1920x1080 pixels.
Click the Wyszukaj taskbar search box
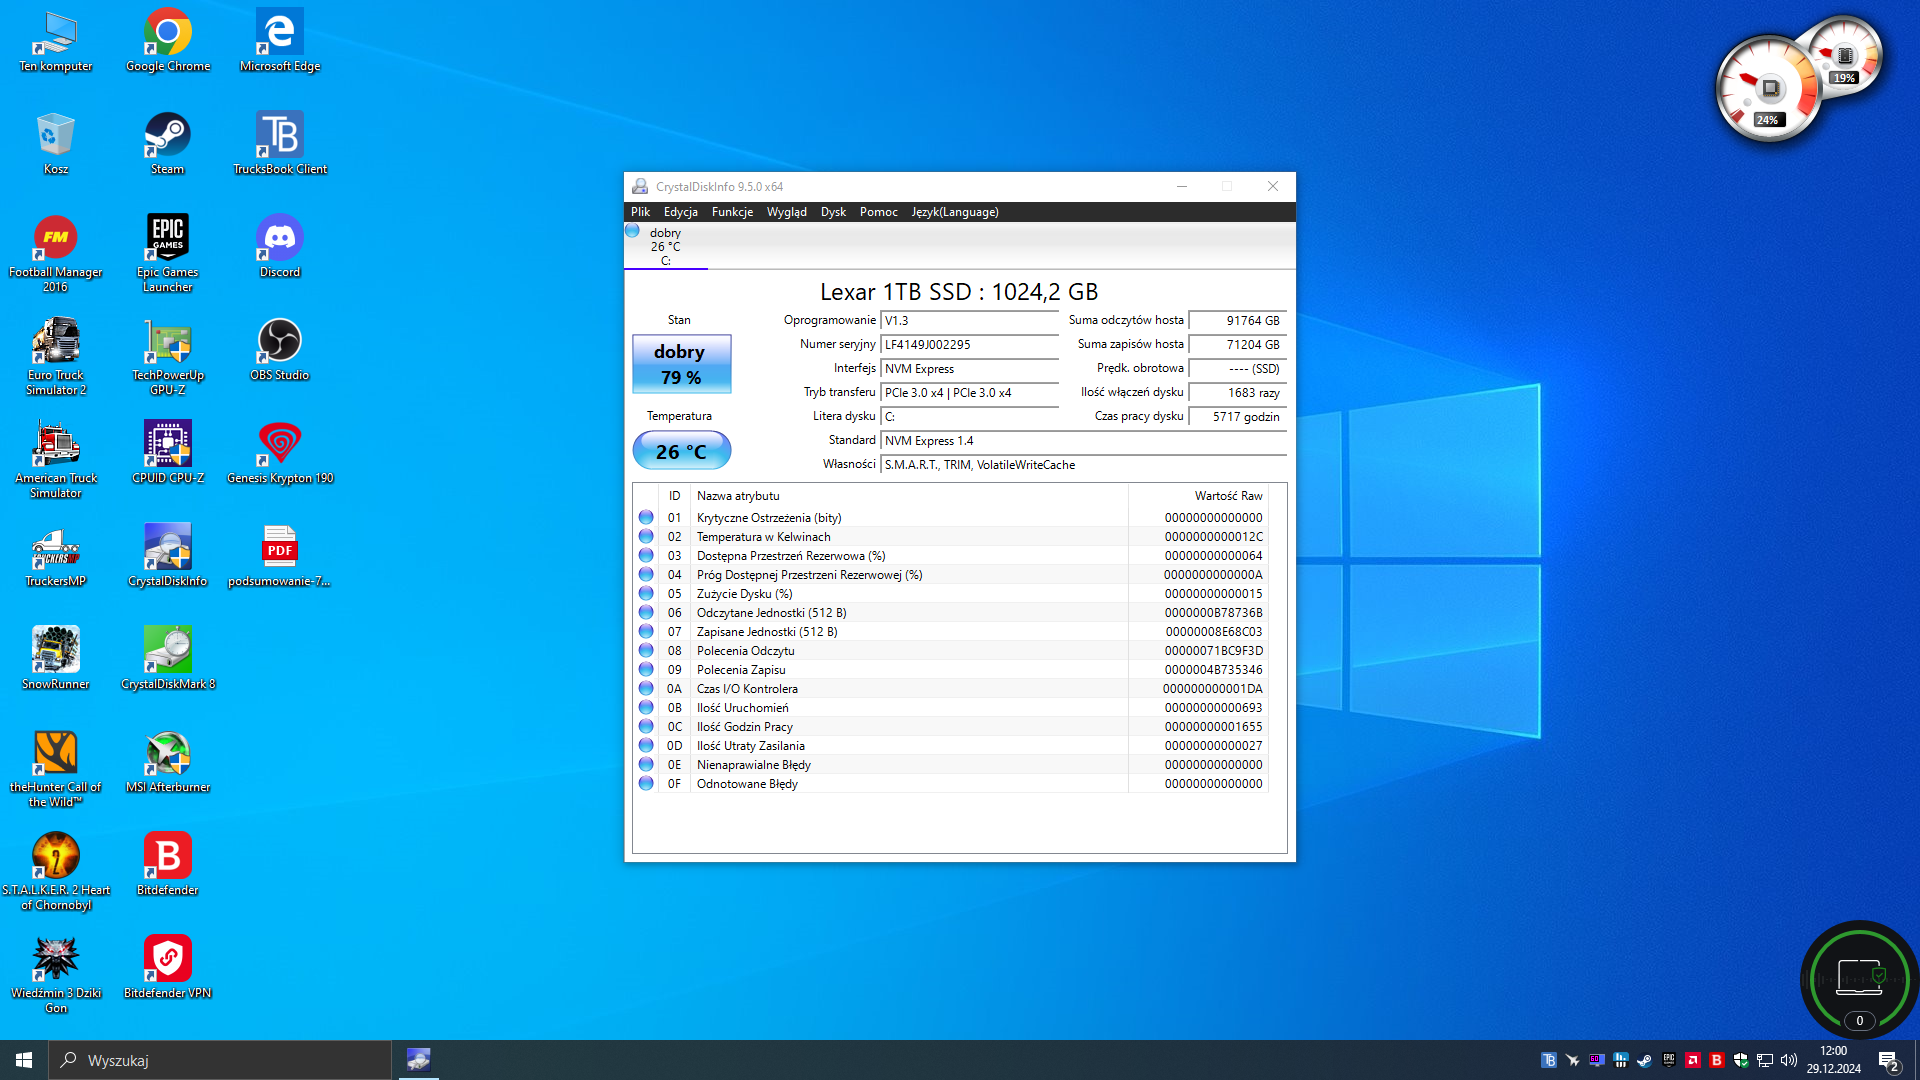220,1060
